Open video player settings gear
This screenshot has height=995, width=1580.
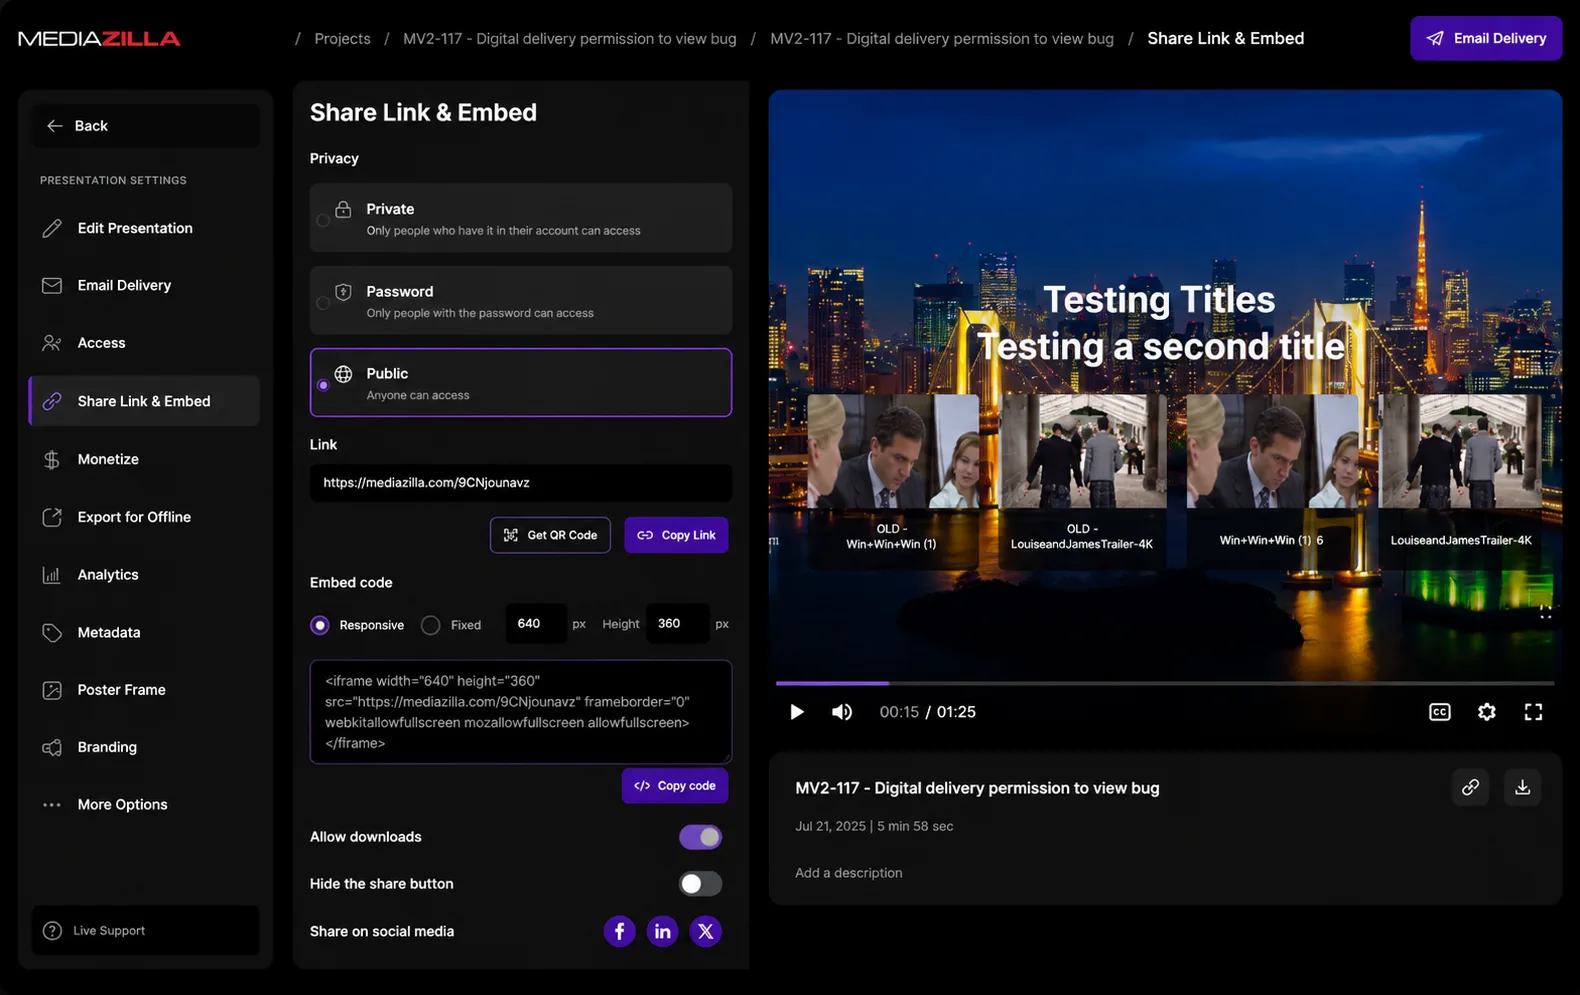coord(1487,712)
